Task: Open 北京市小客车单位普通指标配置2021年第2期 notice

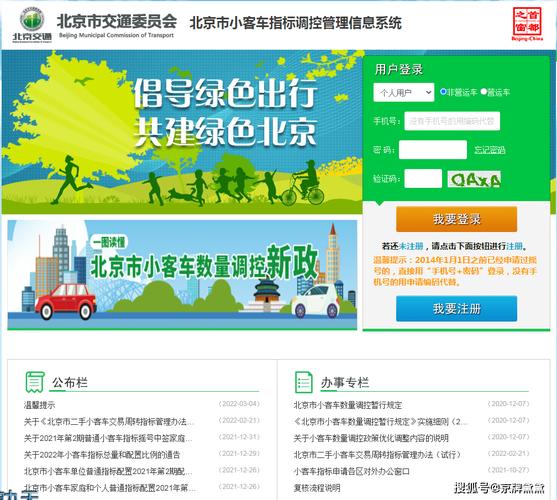Action: pyautogui.click(x=108, y=471)
